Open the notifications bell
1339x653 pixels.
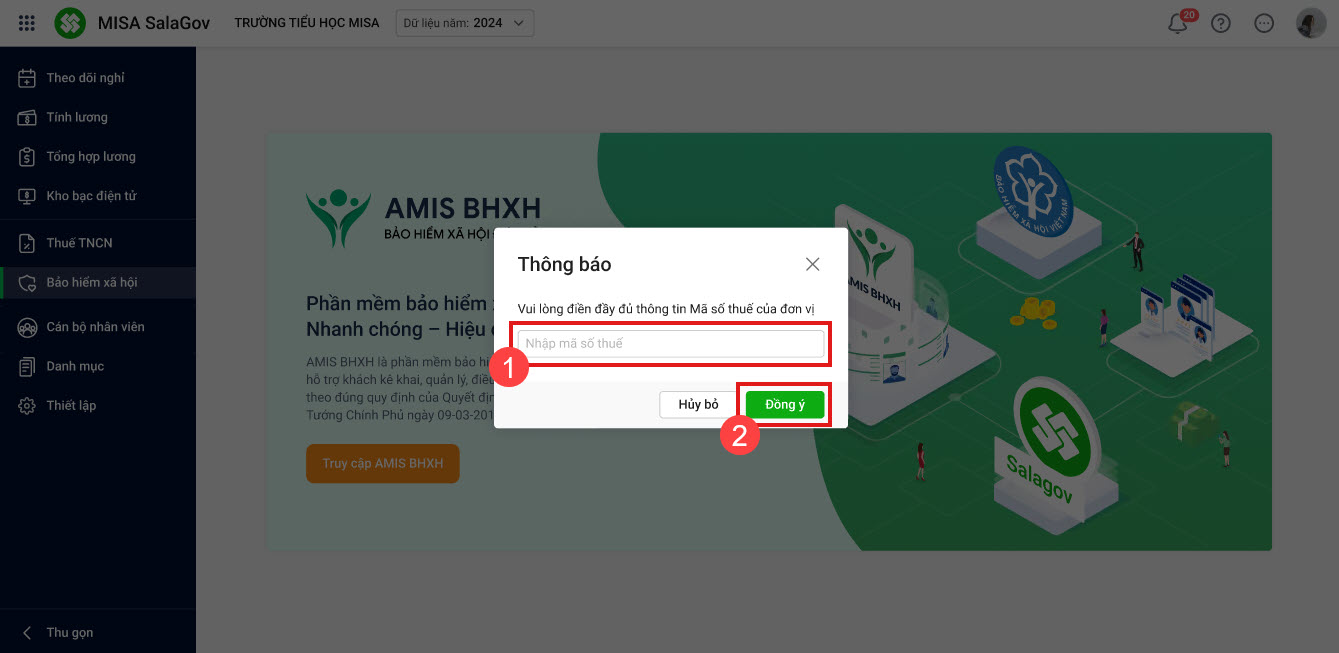[x=1178, y=24]
